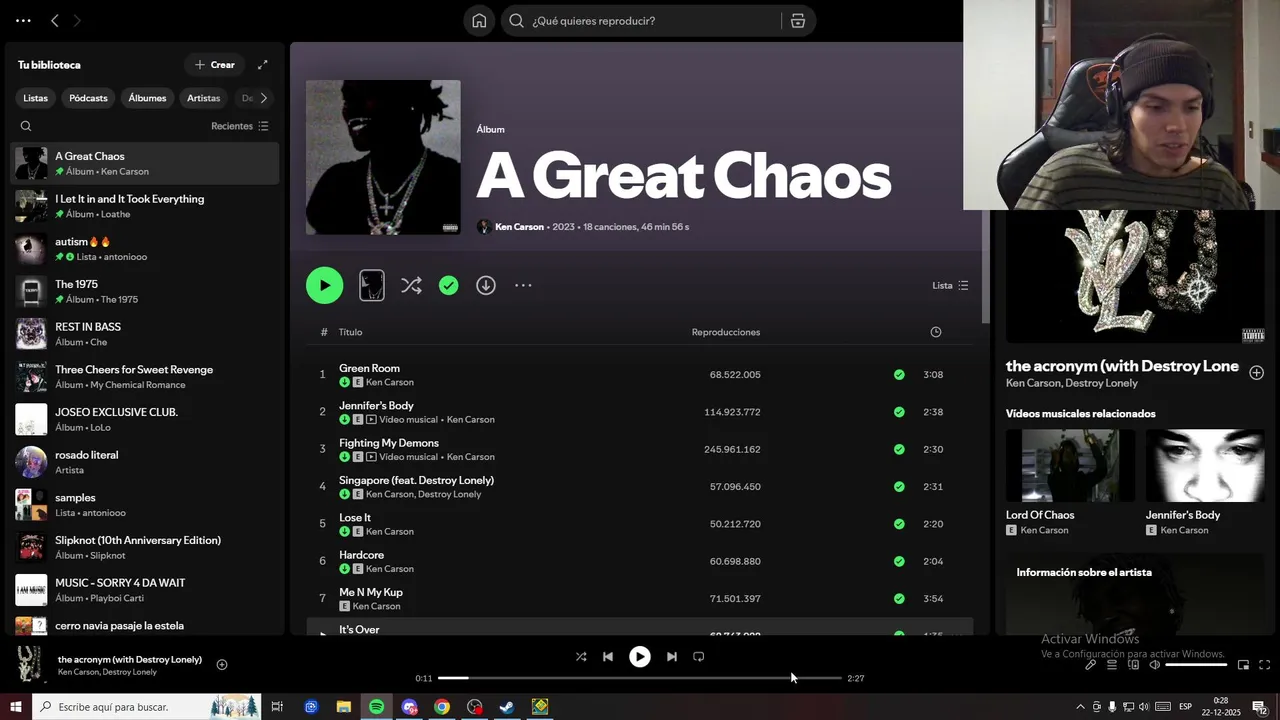
Task: Open the Lista view options dropdown
Action: coord(950,286)
